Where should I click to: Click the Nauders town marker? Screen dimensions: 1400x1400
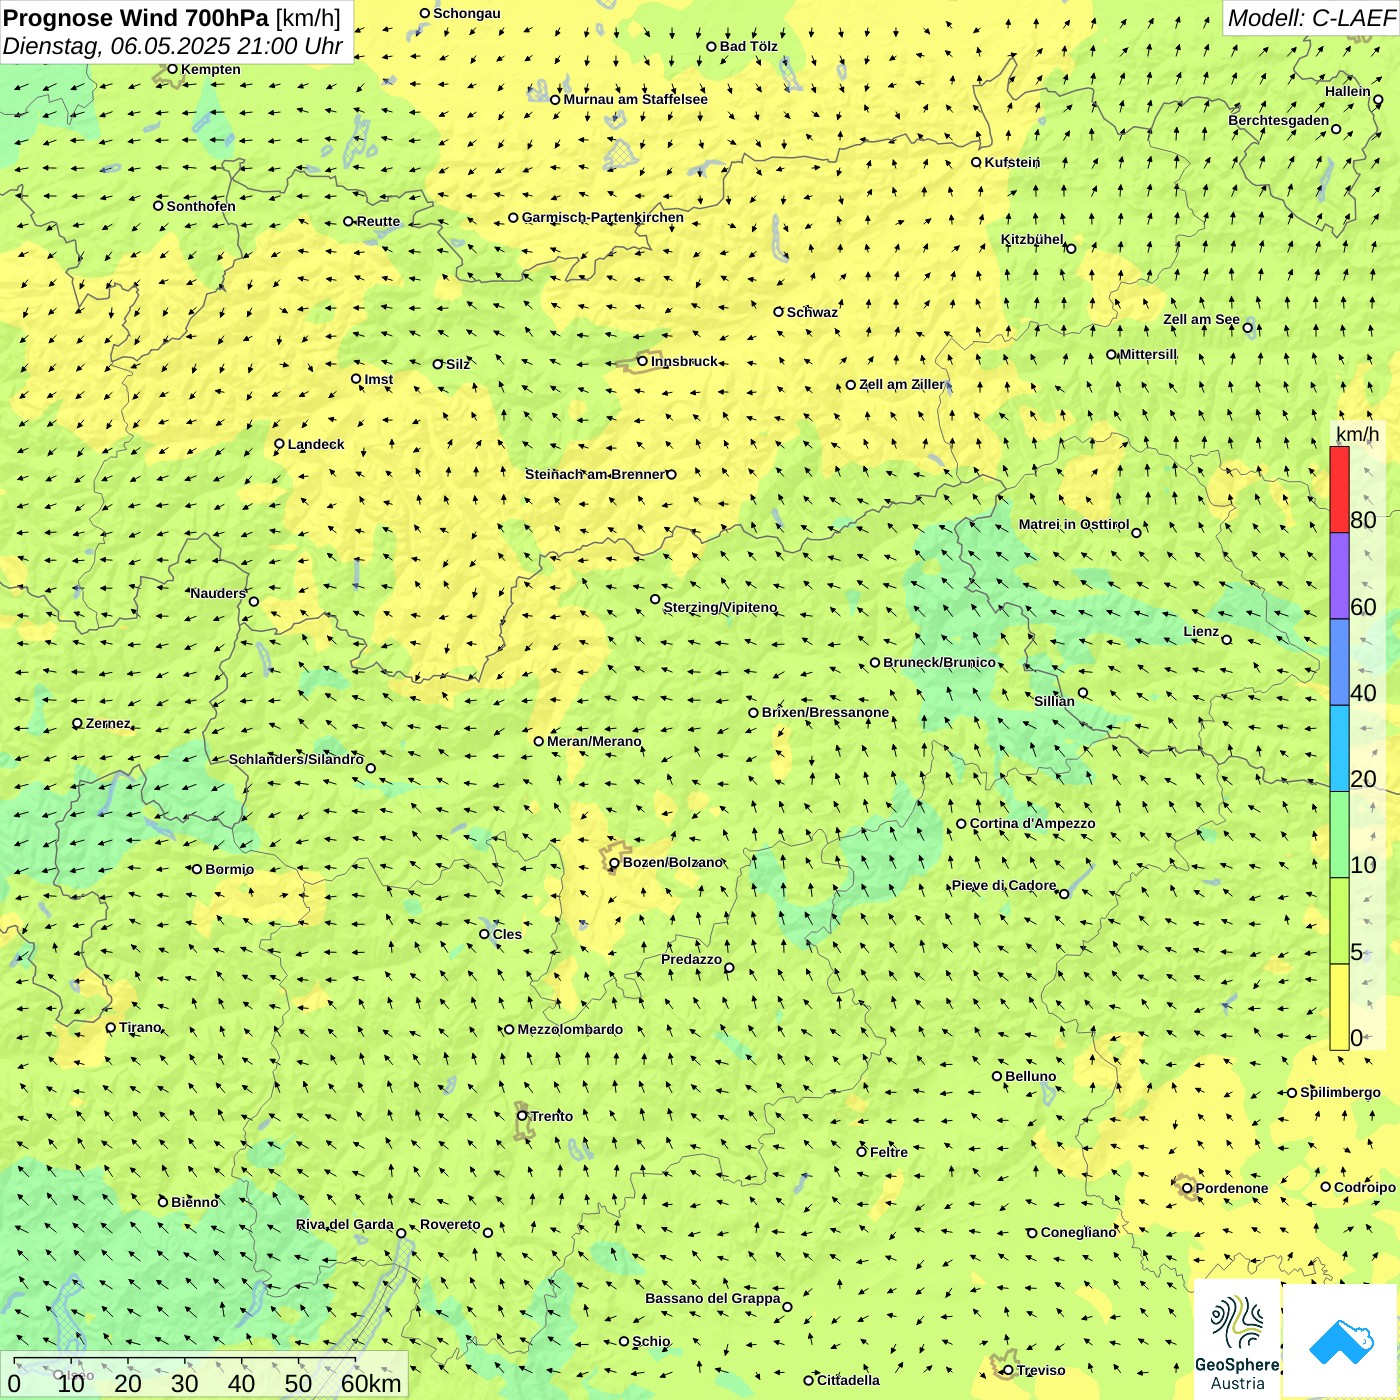click(x=254, y=602)
